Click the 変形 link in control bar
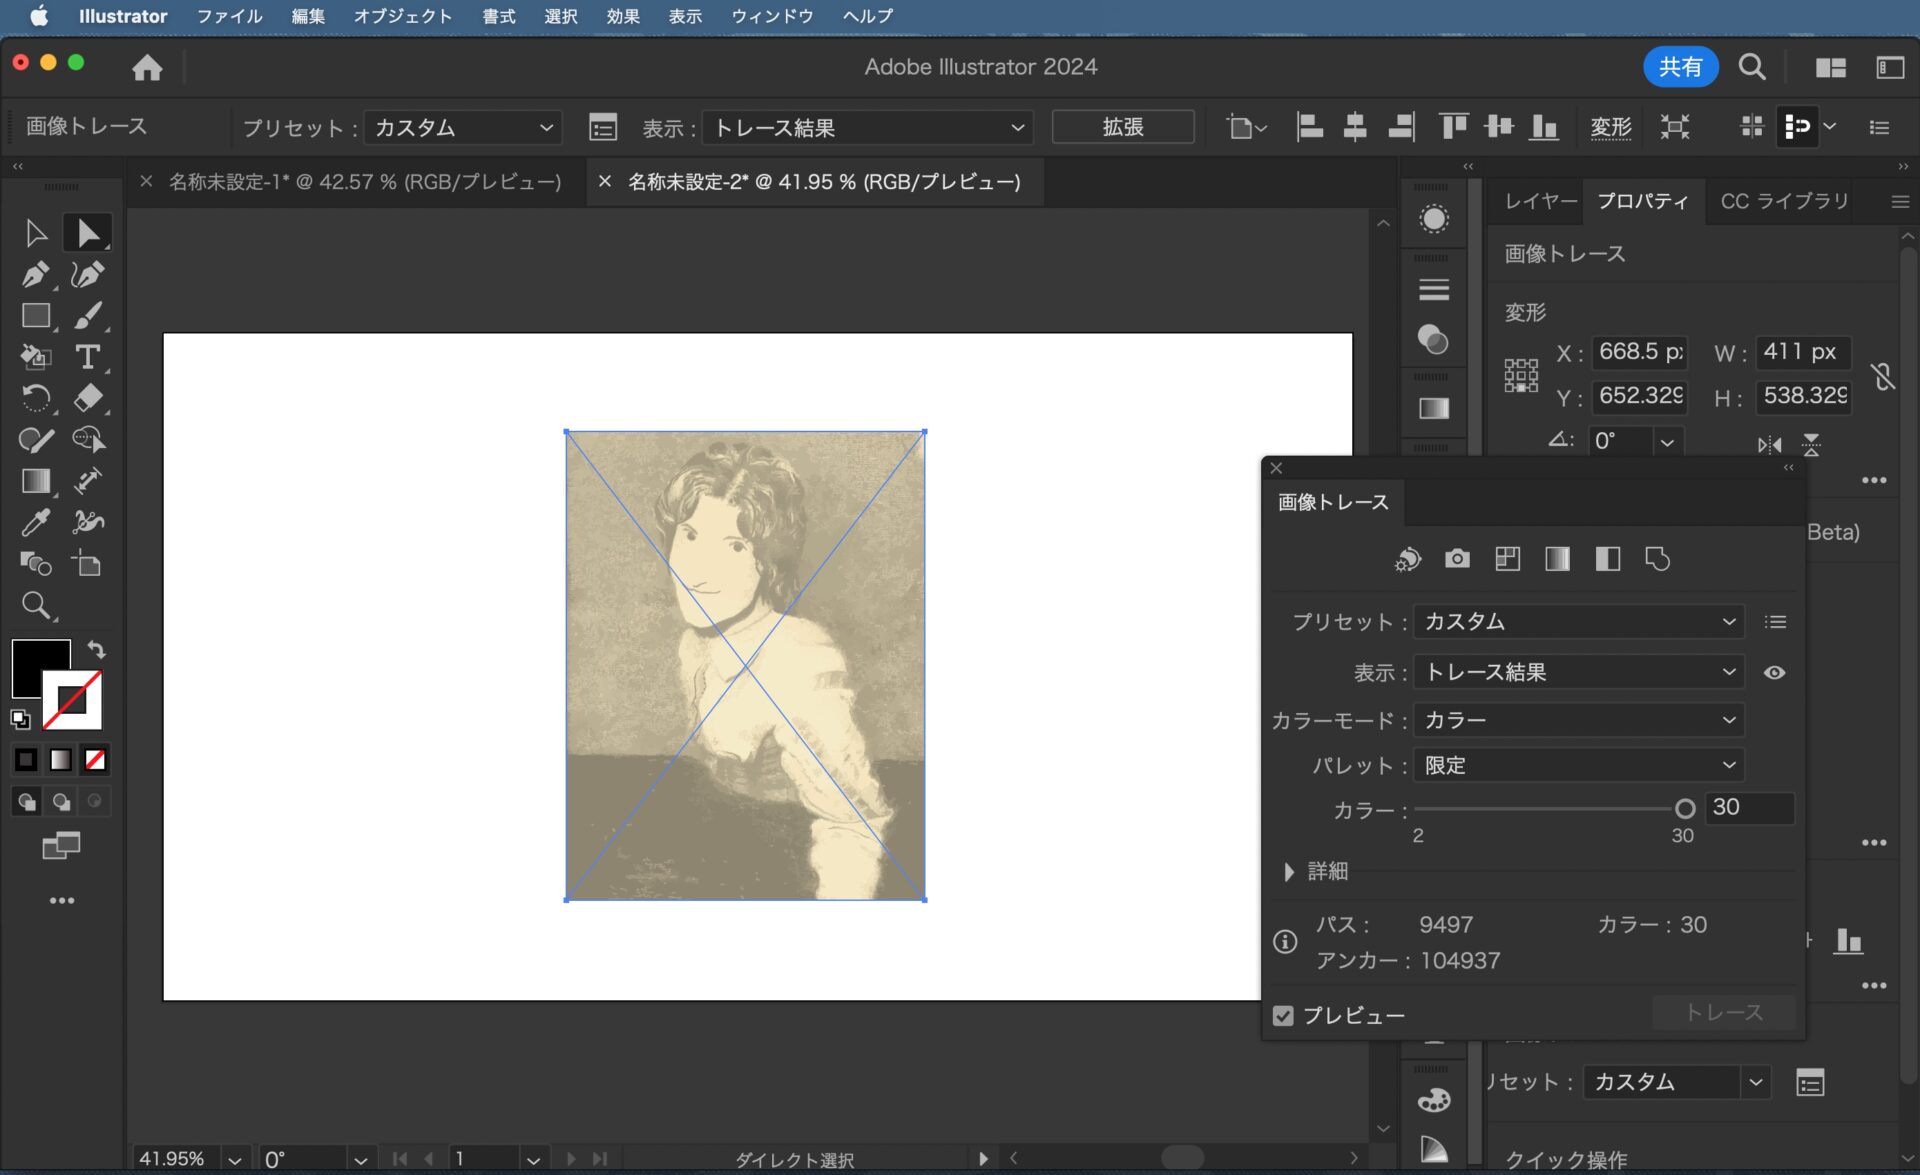The image size is (1920, 1175). point(1610,127)
